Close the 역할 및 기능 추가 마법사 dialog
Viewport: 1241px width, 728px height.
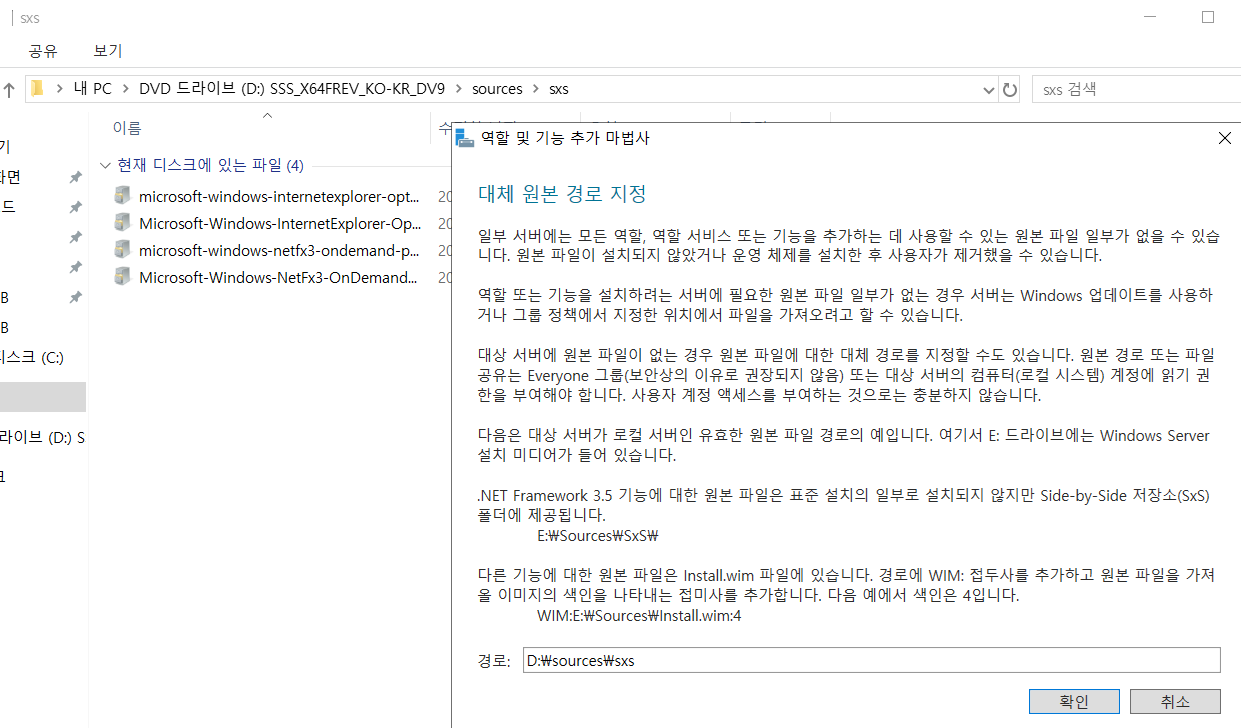point(1224,138)
